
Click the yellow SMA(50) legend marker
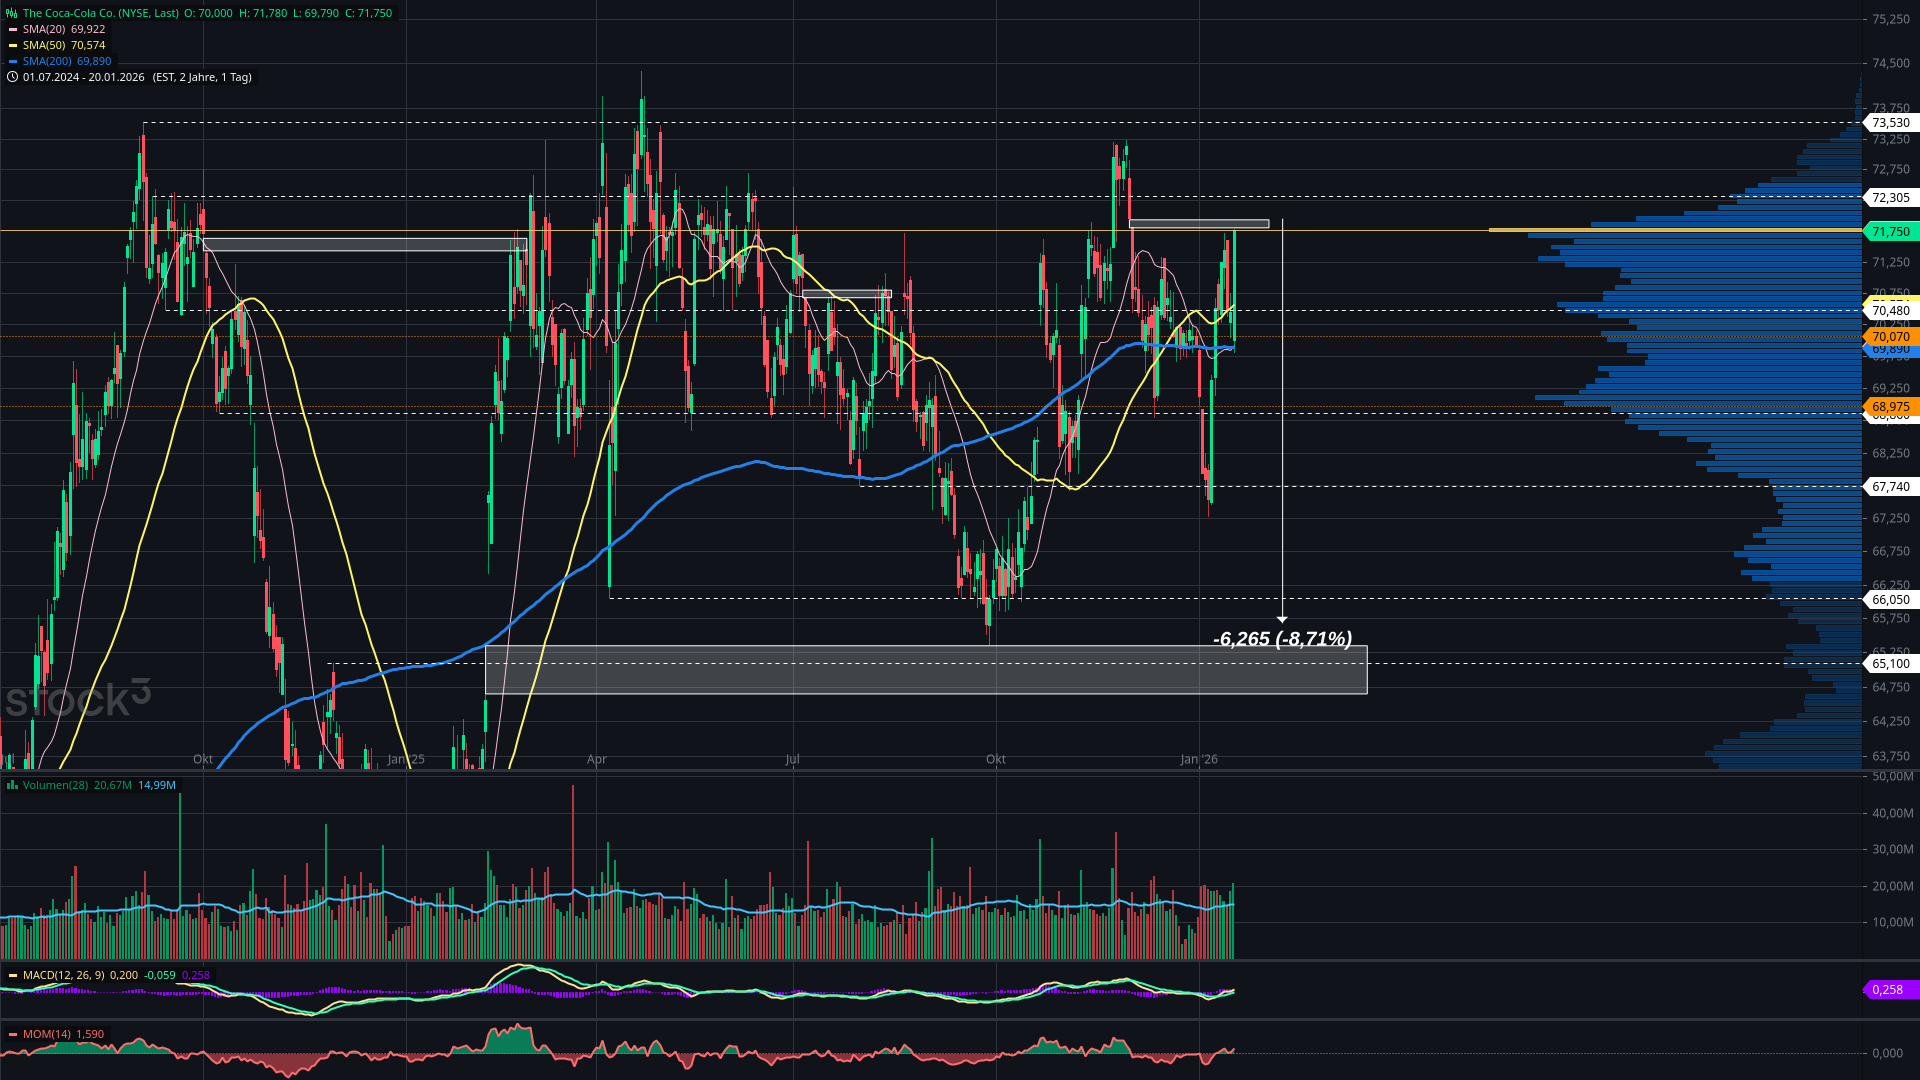(13, 45)
